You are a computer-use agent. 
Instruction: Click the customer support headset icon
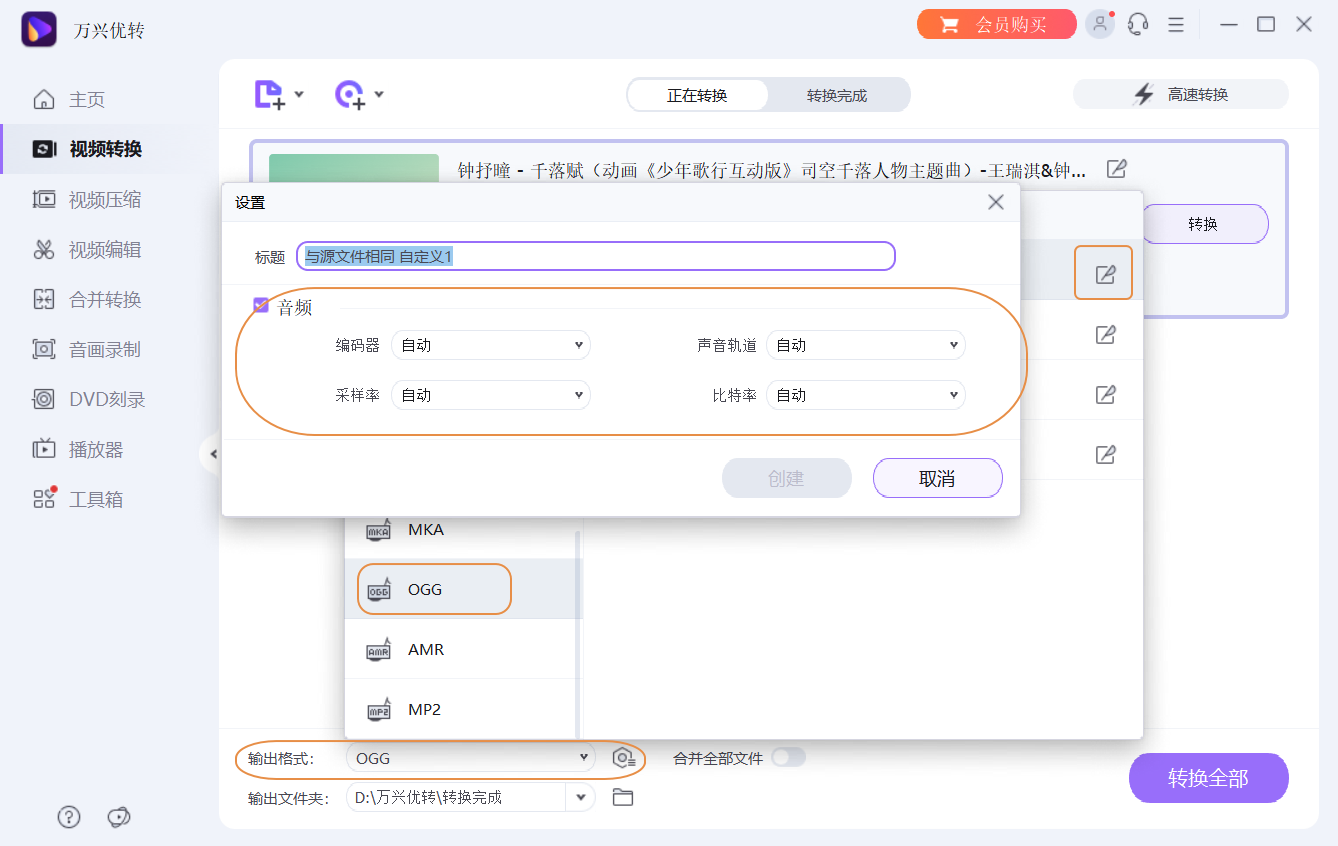click(x=1138, y=23)
